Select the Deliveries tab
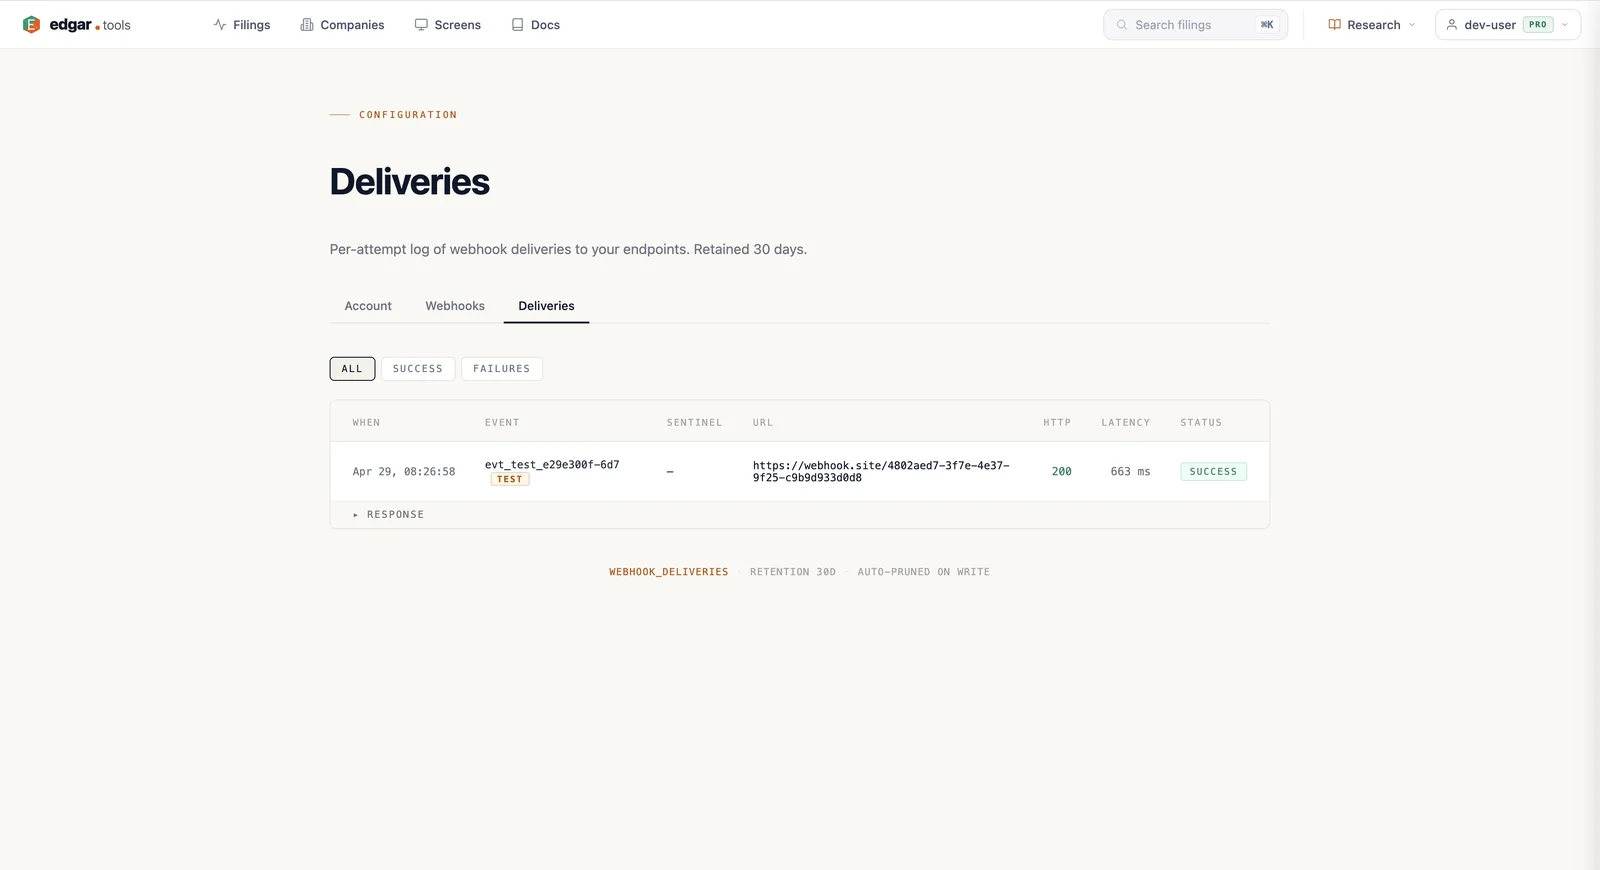1600x870 pixels. [546, 306]
